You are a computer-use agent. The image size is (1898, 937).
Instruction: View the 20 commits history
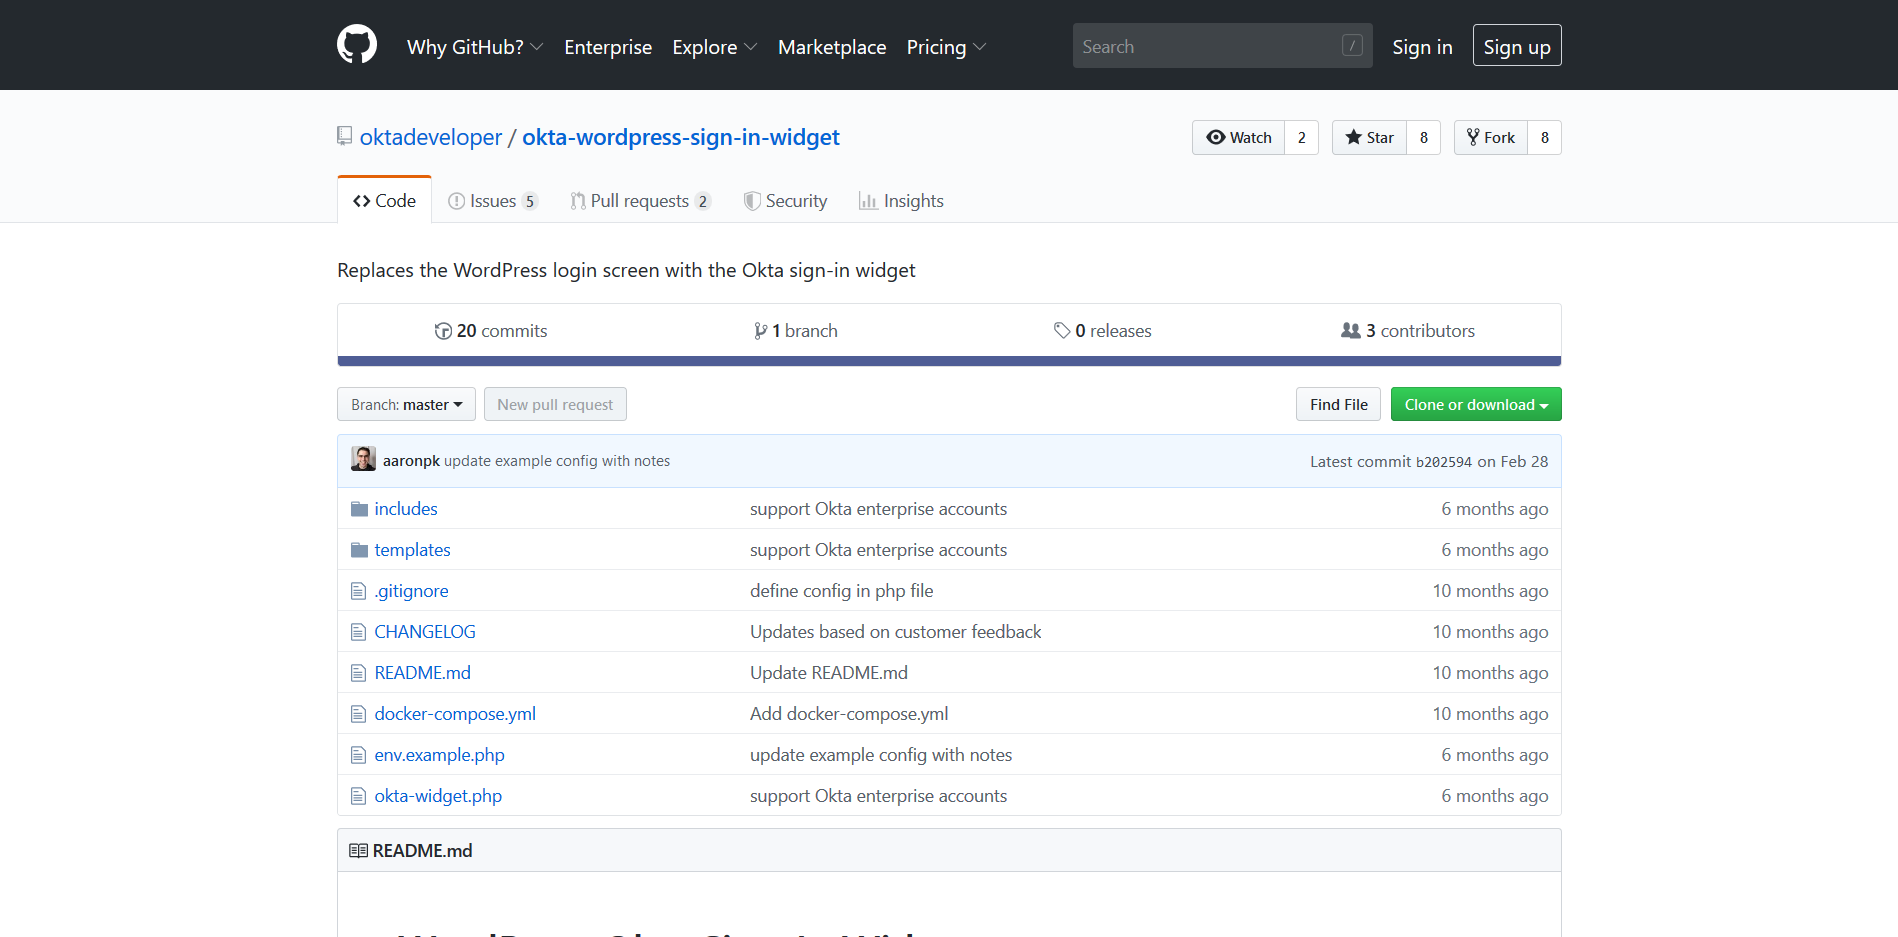(491, 331)
